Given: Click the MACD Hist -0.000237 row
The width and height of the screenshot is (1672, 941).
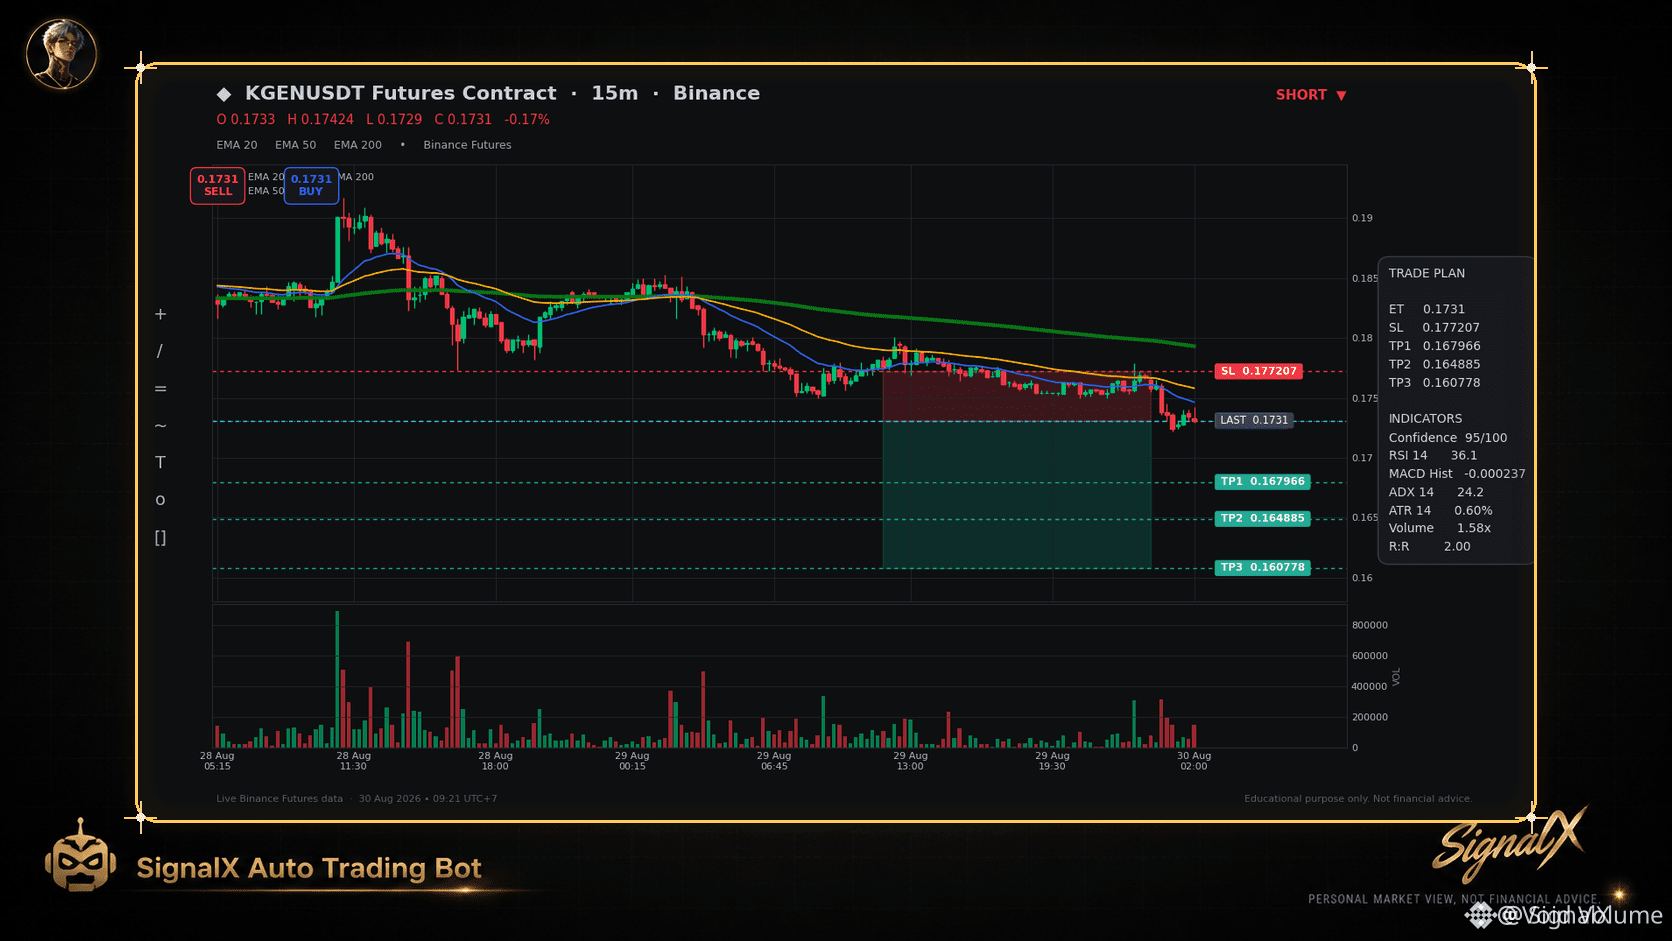Looking at the screenshot, I should pyautogui.click(x=1456, y=474).
